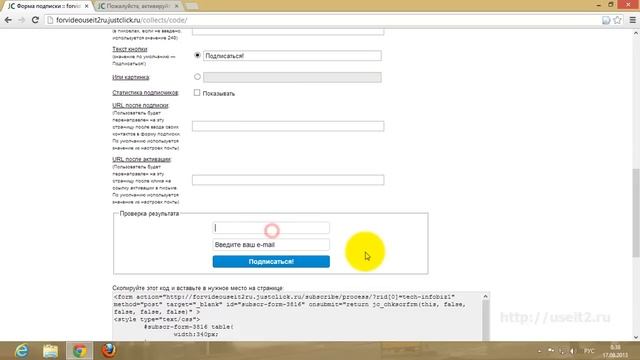This screenshot has height=360, width=640.
Task: Click the РУС language indicator
Action: [x=589, y=351]
